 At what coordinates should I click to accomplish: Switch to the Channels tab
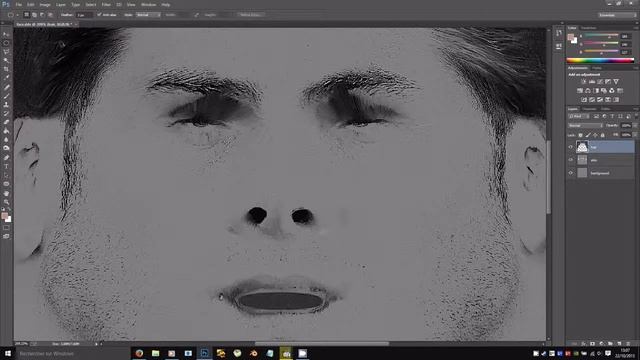(589, 109)
